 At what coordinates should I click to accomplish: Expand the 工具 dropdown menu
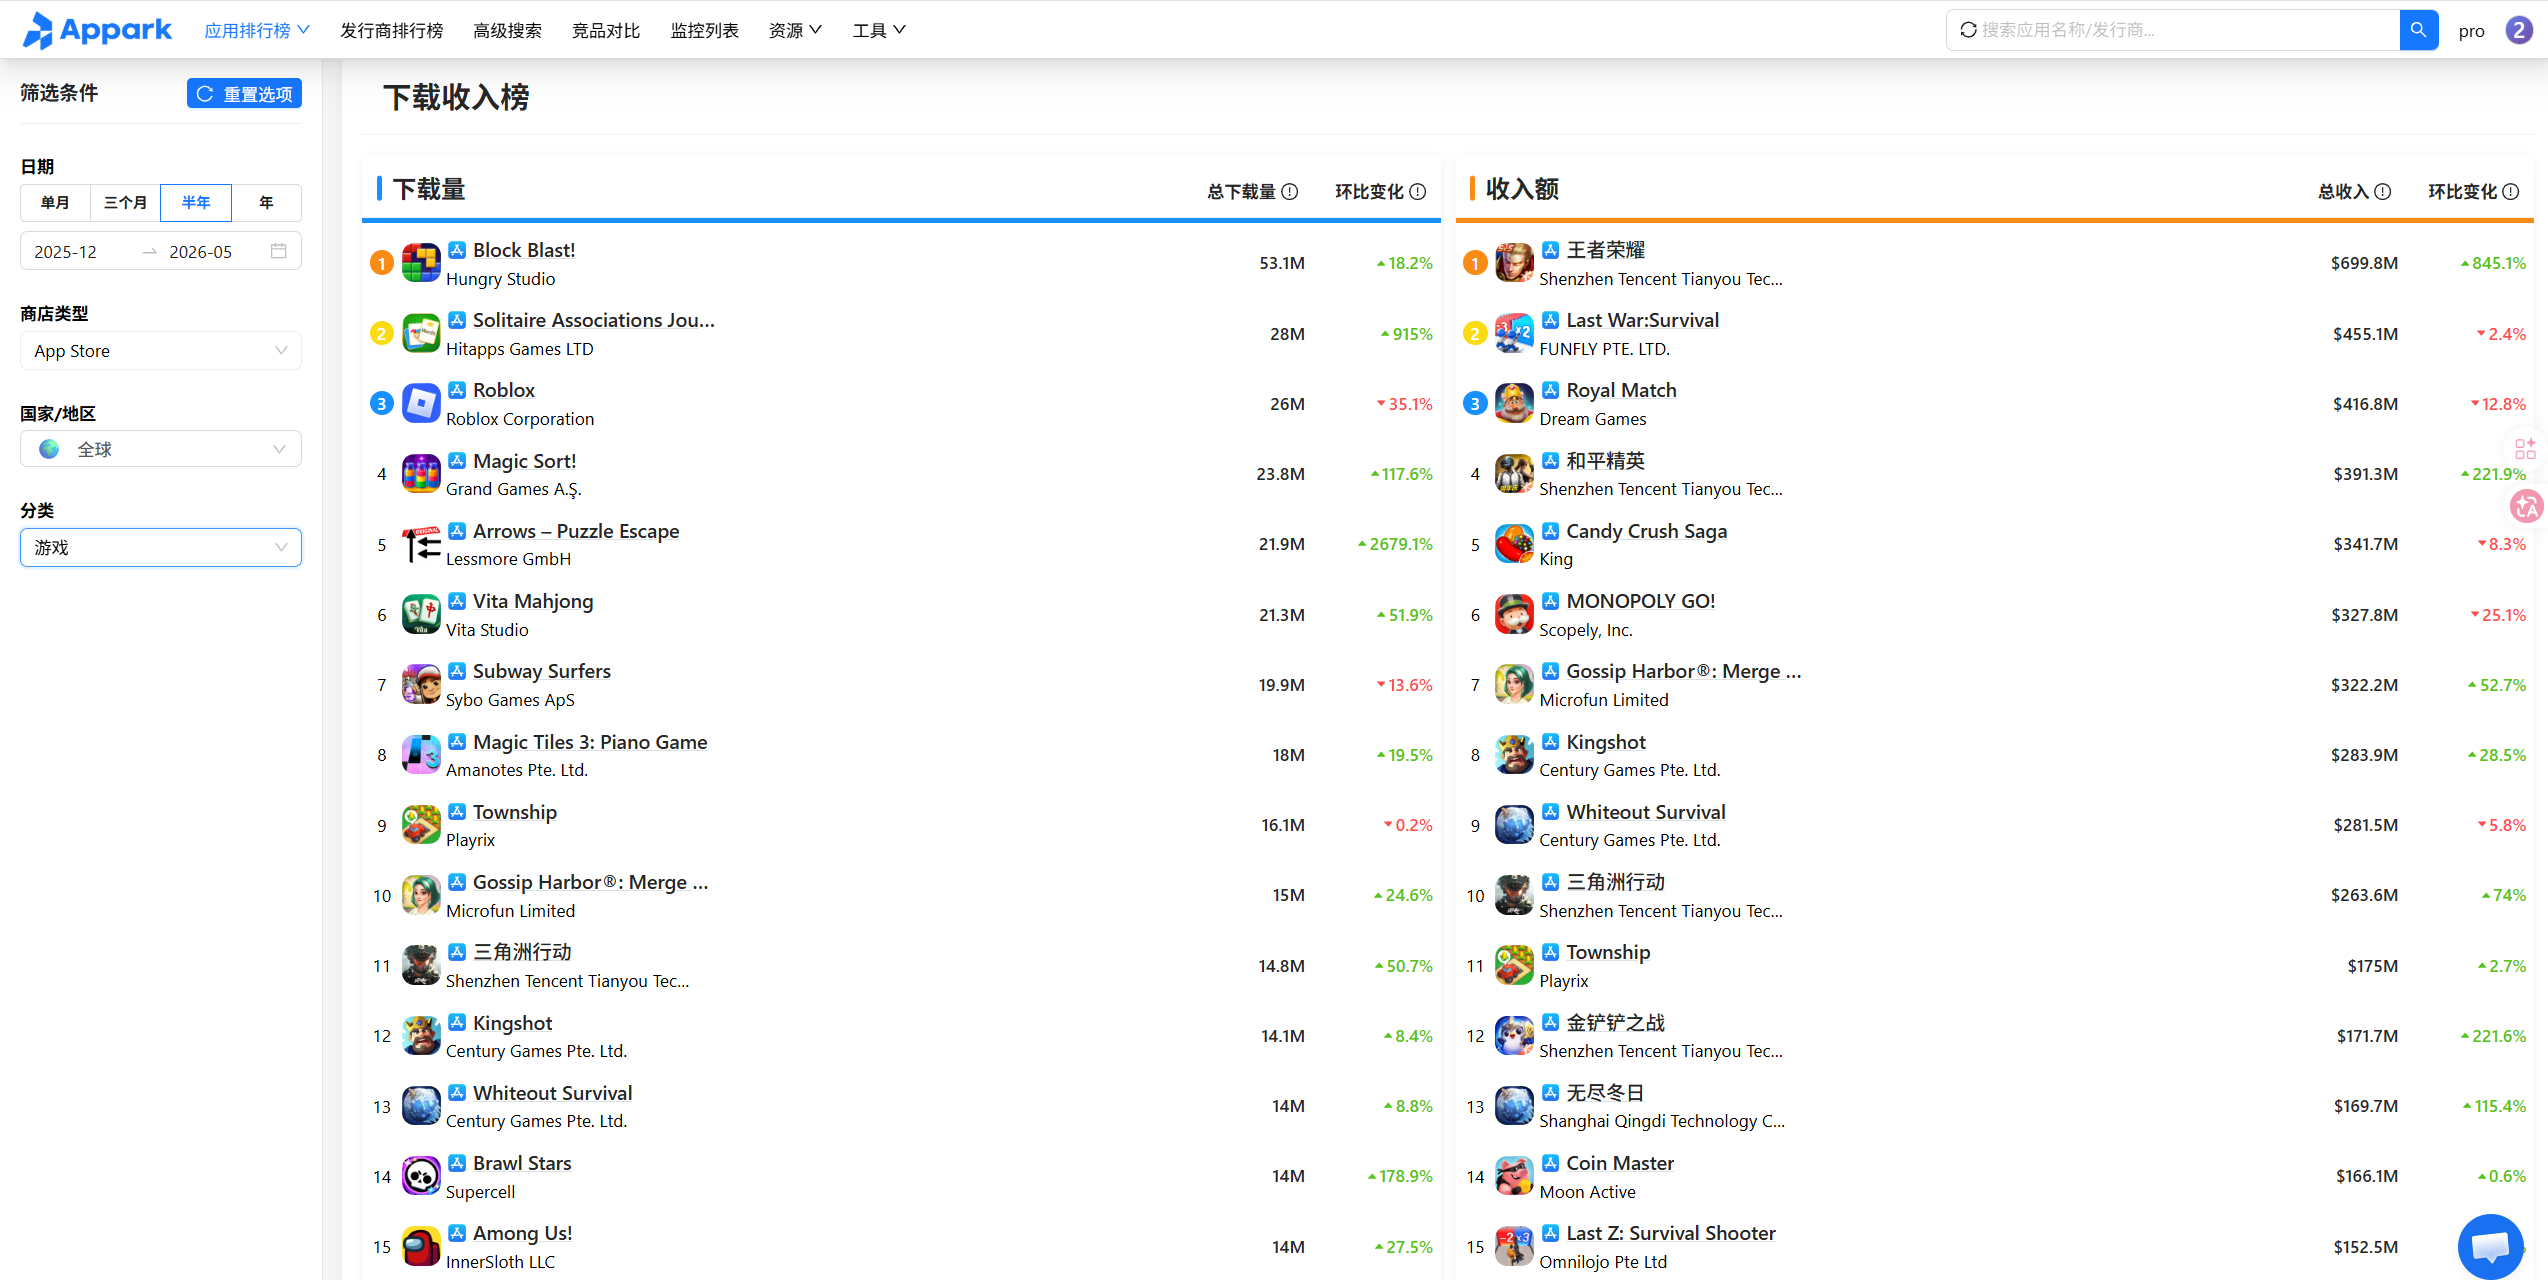(879, 30)
